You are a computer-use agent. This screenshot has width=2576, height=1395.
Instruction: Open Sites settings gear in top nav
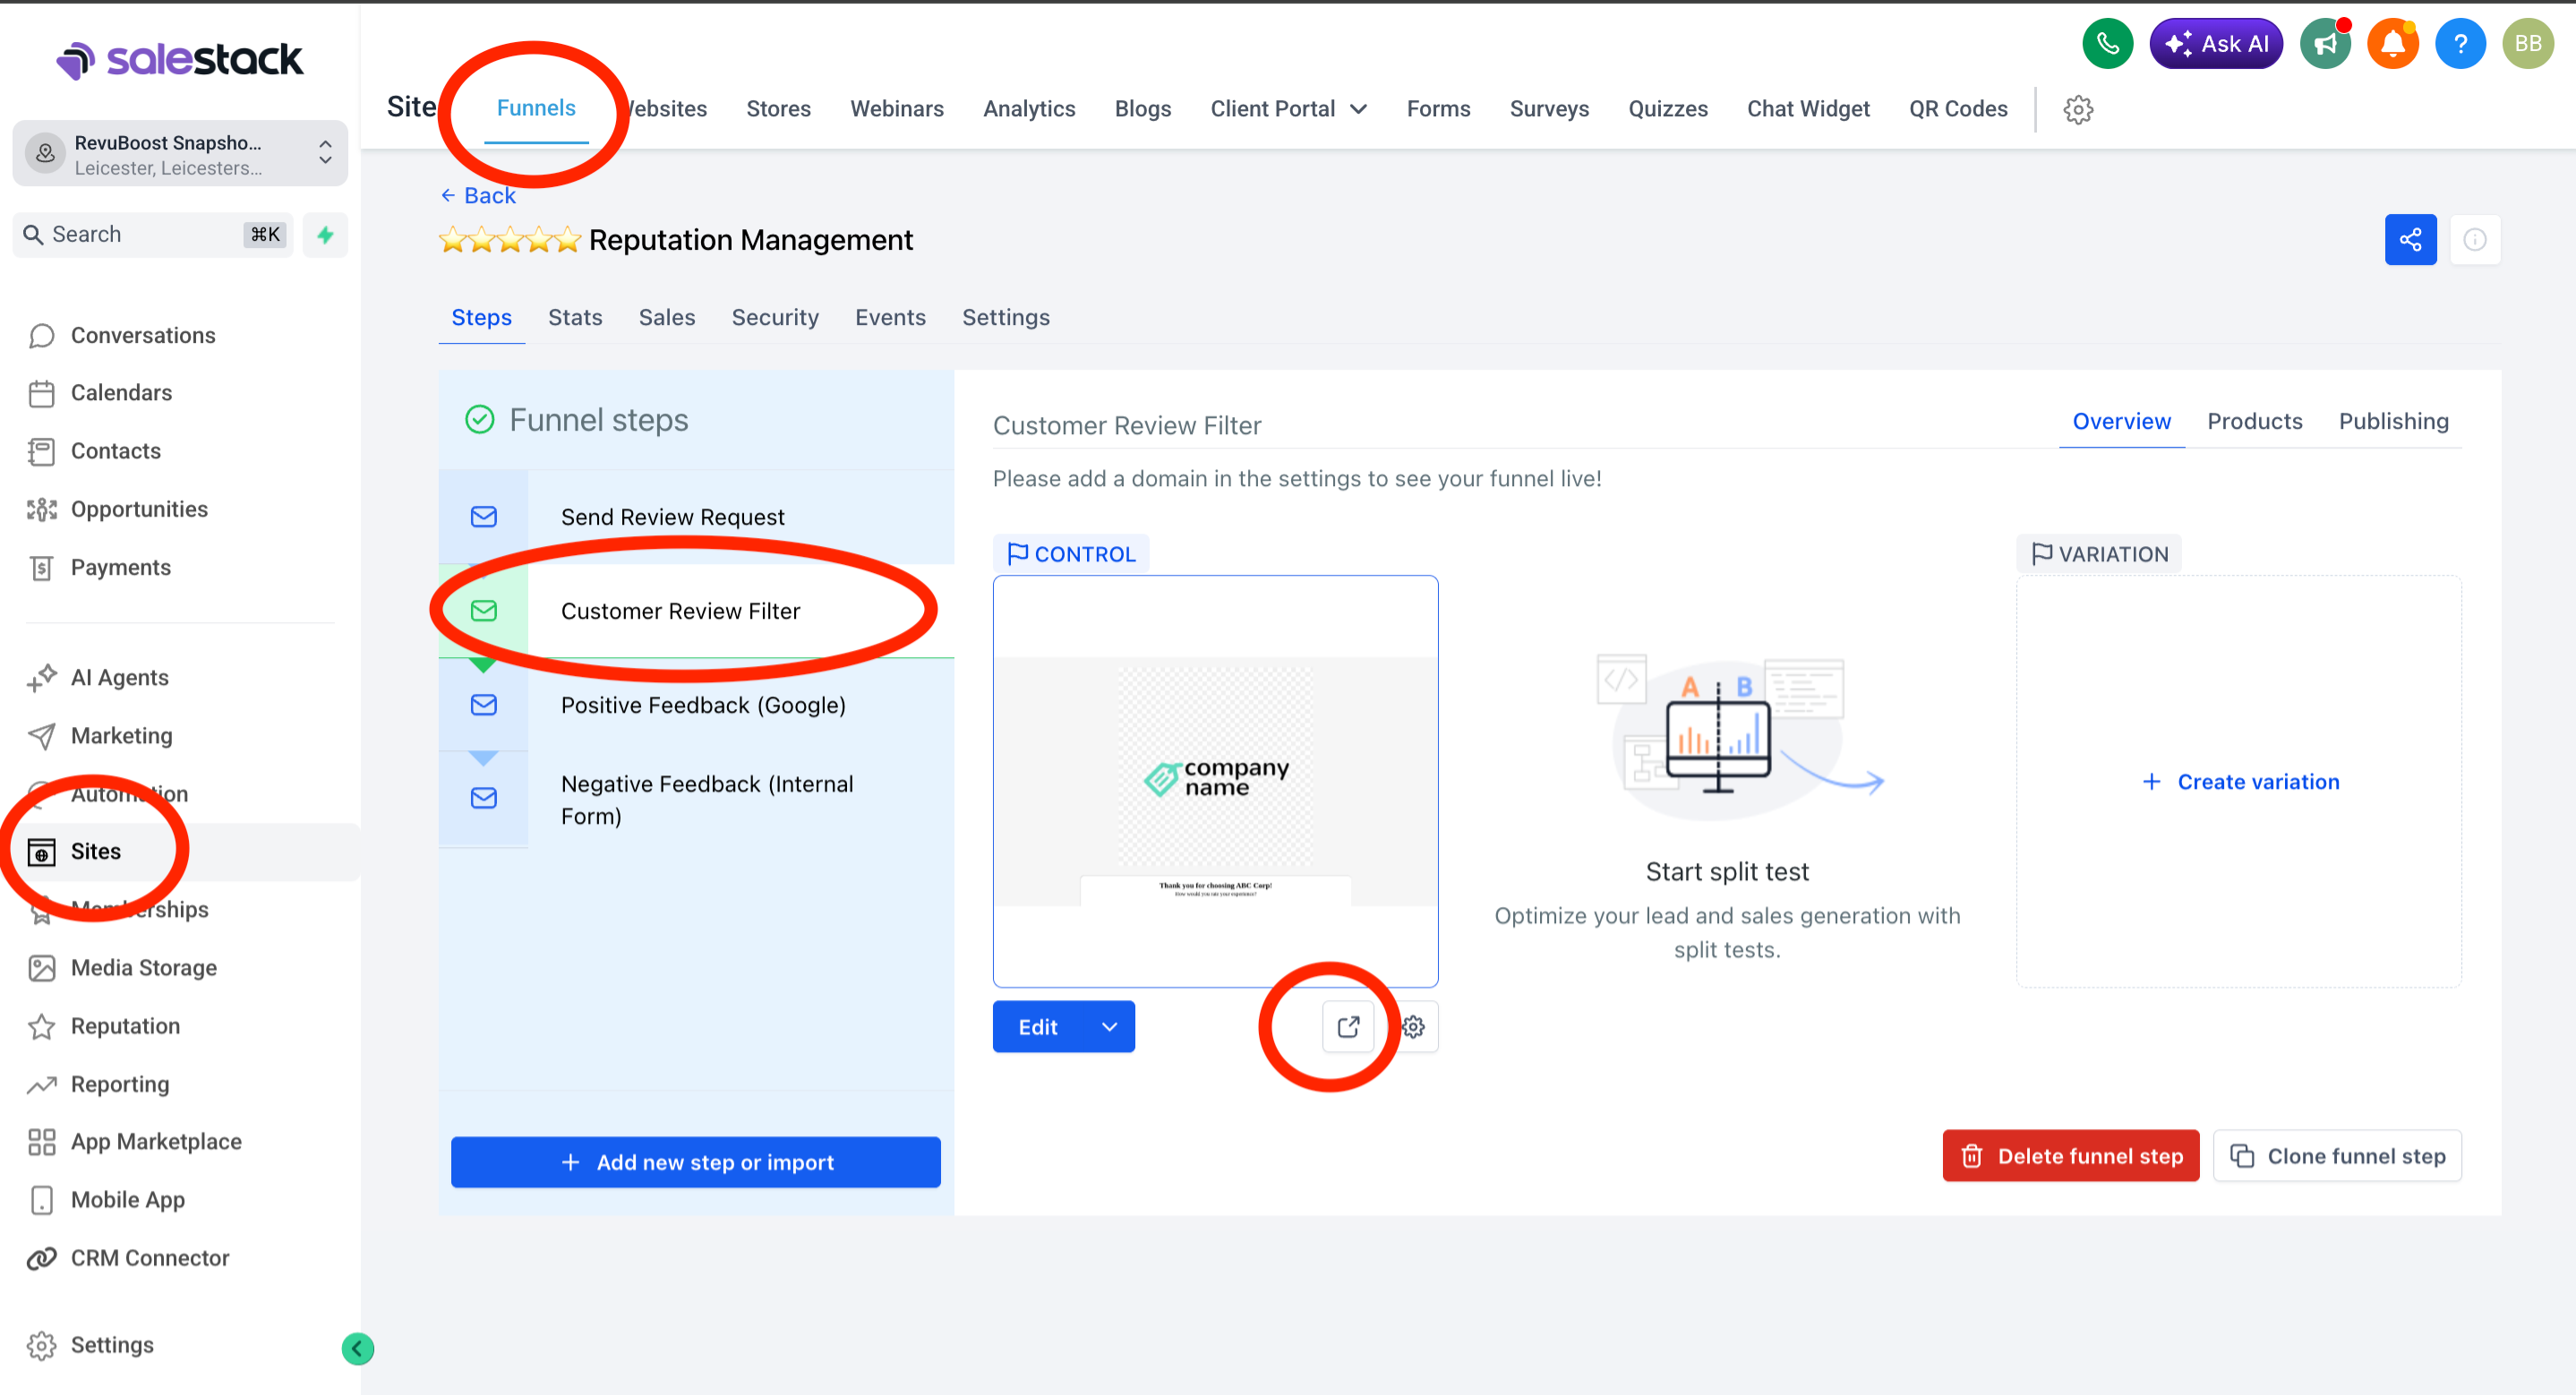2078,109
